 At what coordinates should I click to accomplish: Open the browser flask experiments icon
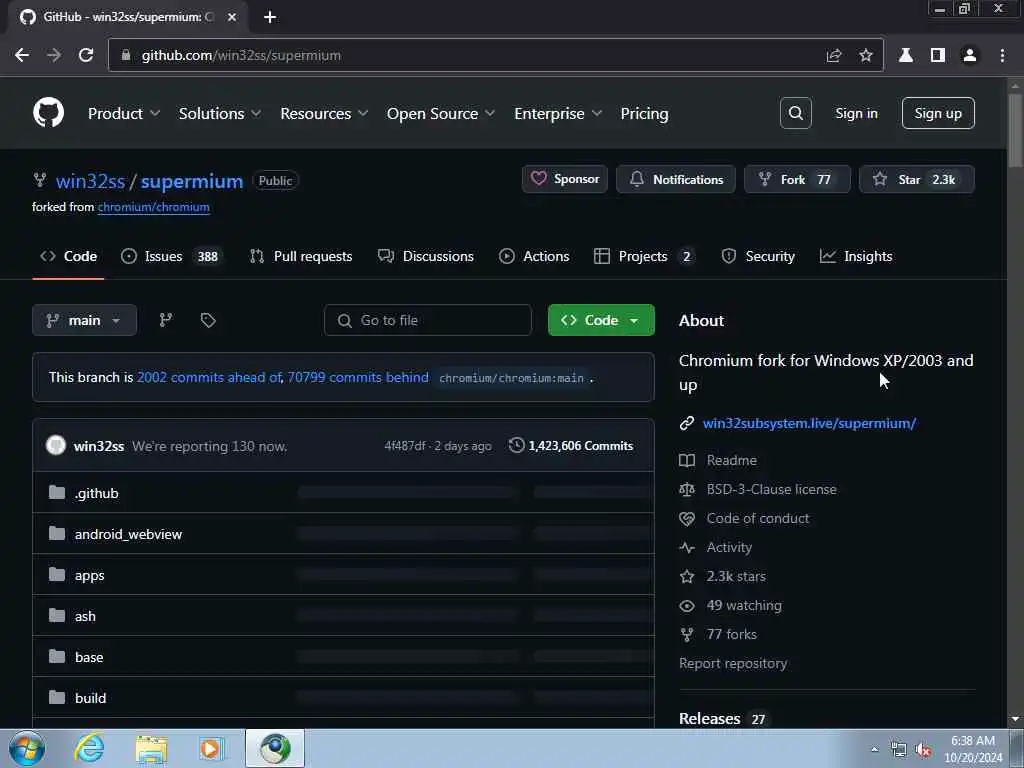(x=906, y=56)
